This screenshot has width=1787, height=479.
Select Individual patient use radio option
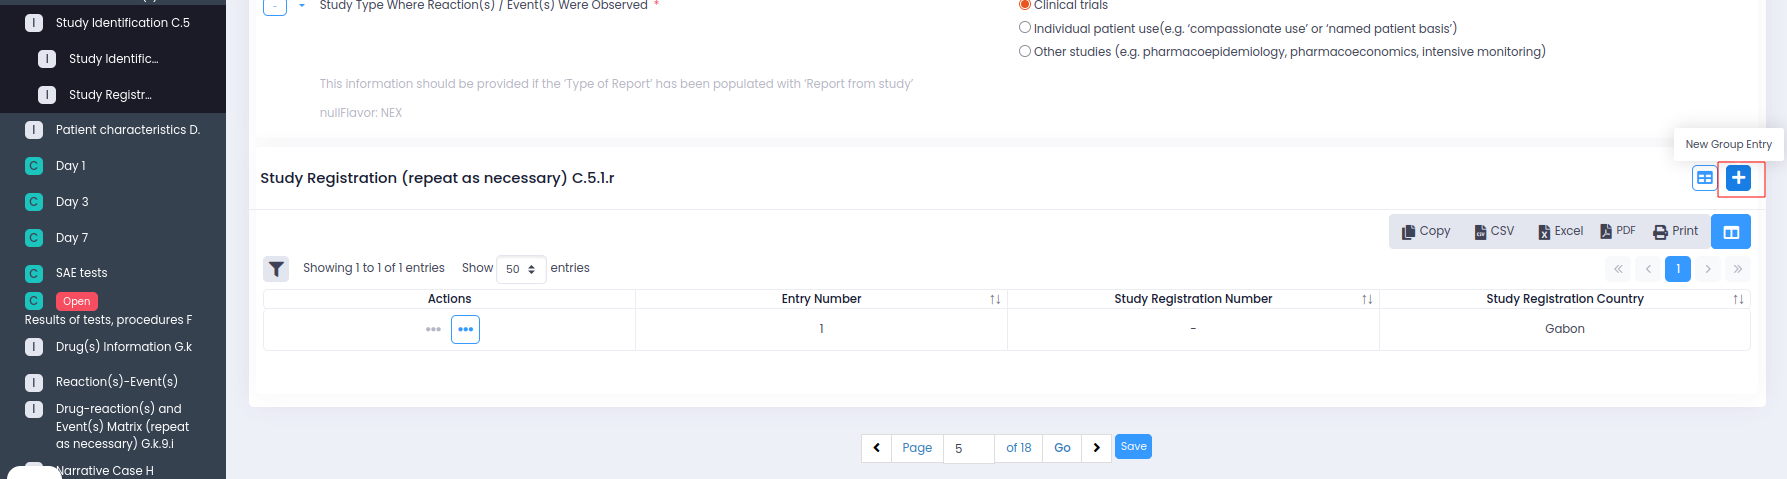pos(1025,28)
